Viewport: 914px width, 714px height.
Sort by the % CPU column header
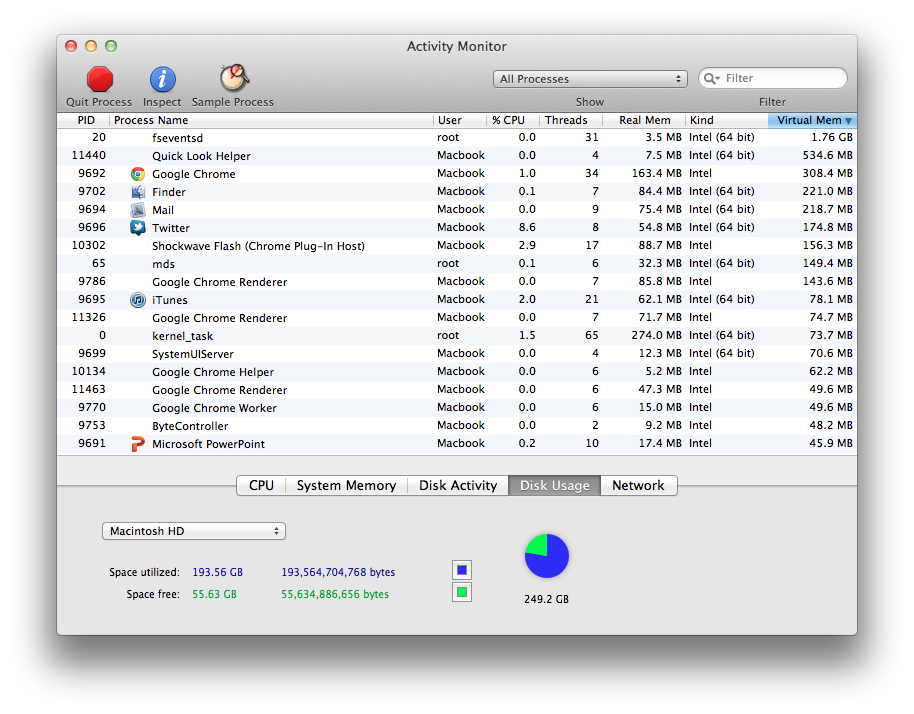pos(513,120)
